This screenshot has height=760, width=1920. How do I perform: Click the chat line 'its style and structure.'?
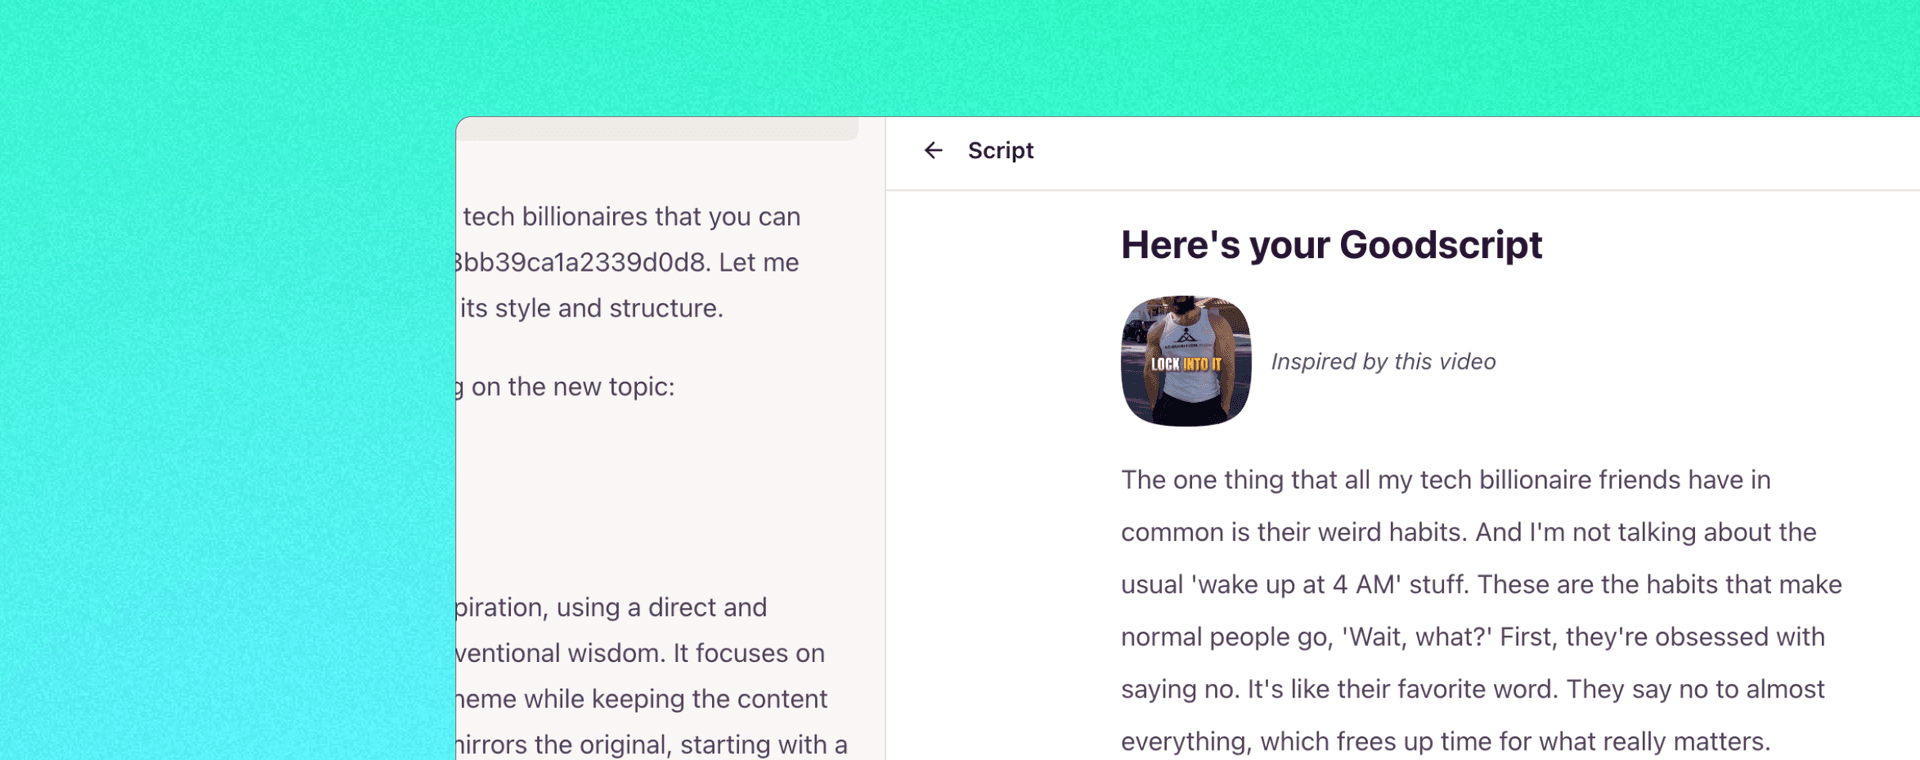pyautogui.click(x=591, y=308)
